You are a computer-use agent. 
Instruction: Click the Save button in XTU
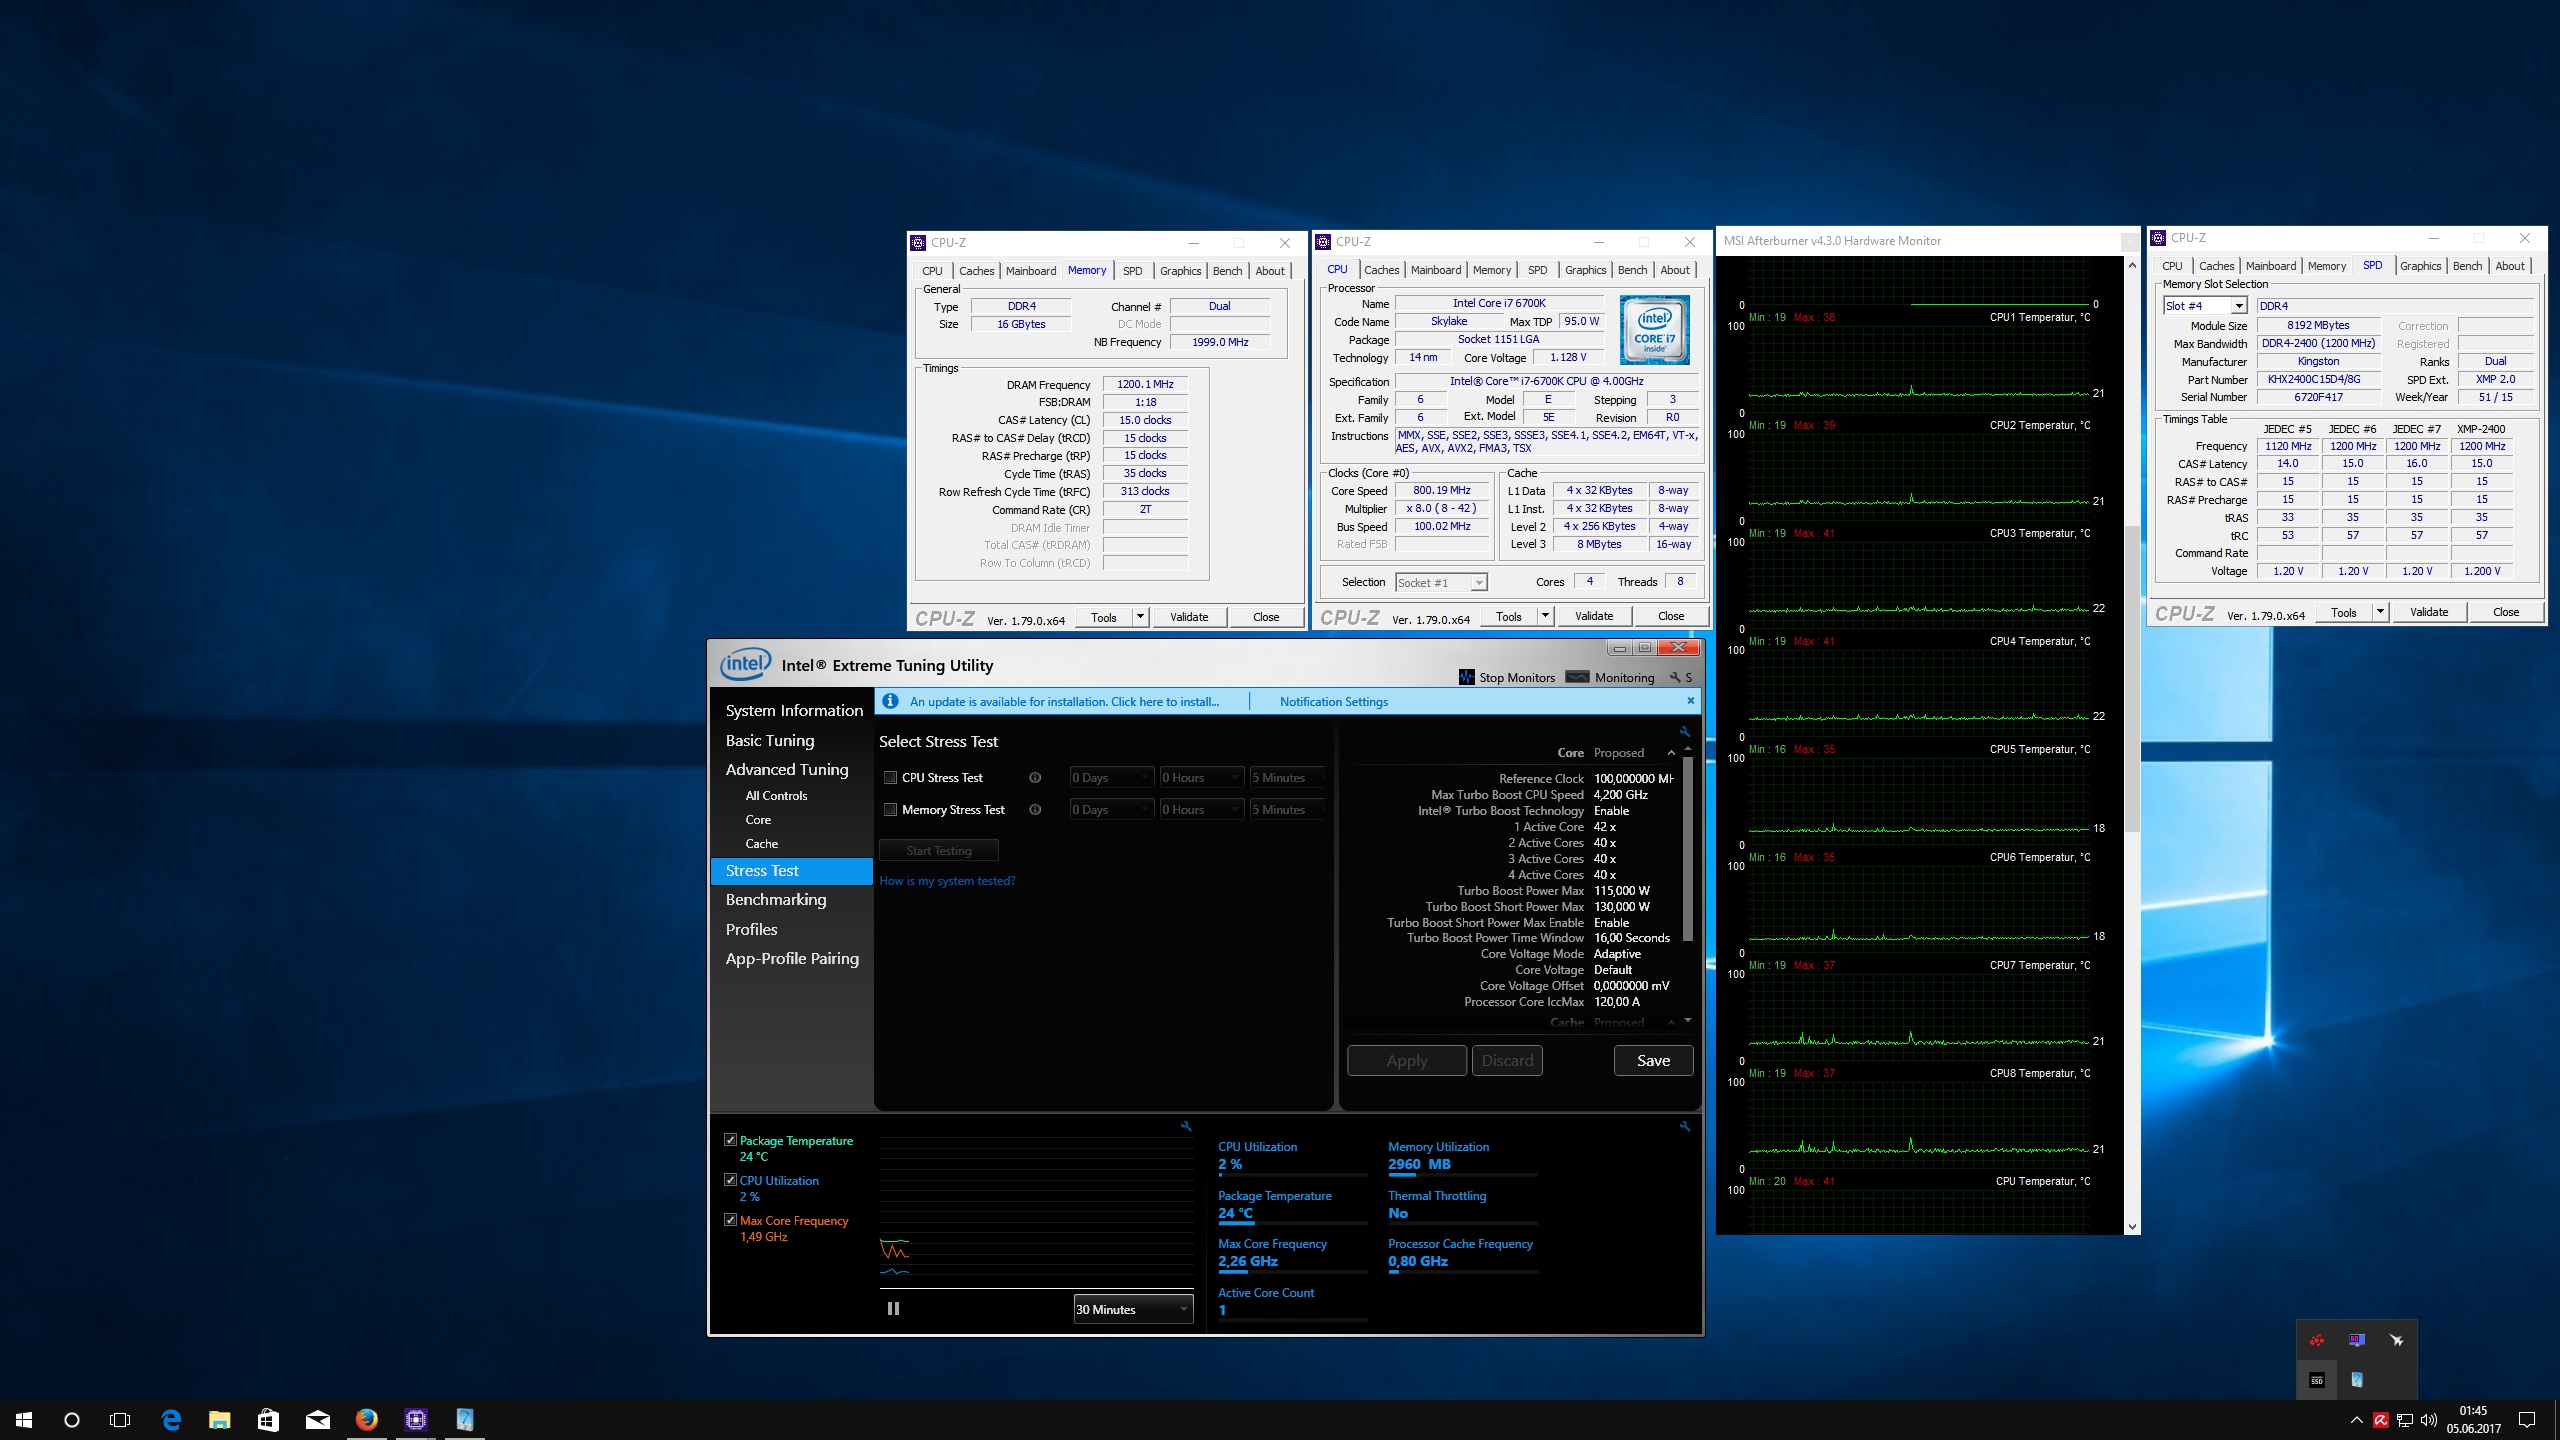pos(1652,1061)
